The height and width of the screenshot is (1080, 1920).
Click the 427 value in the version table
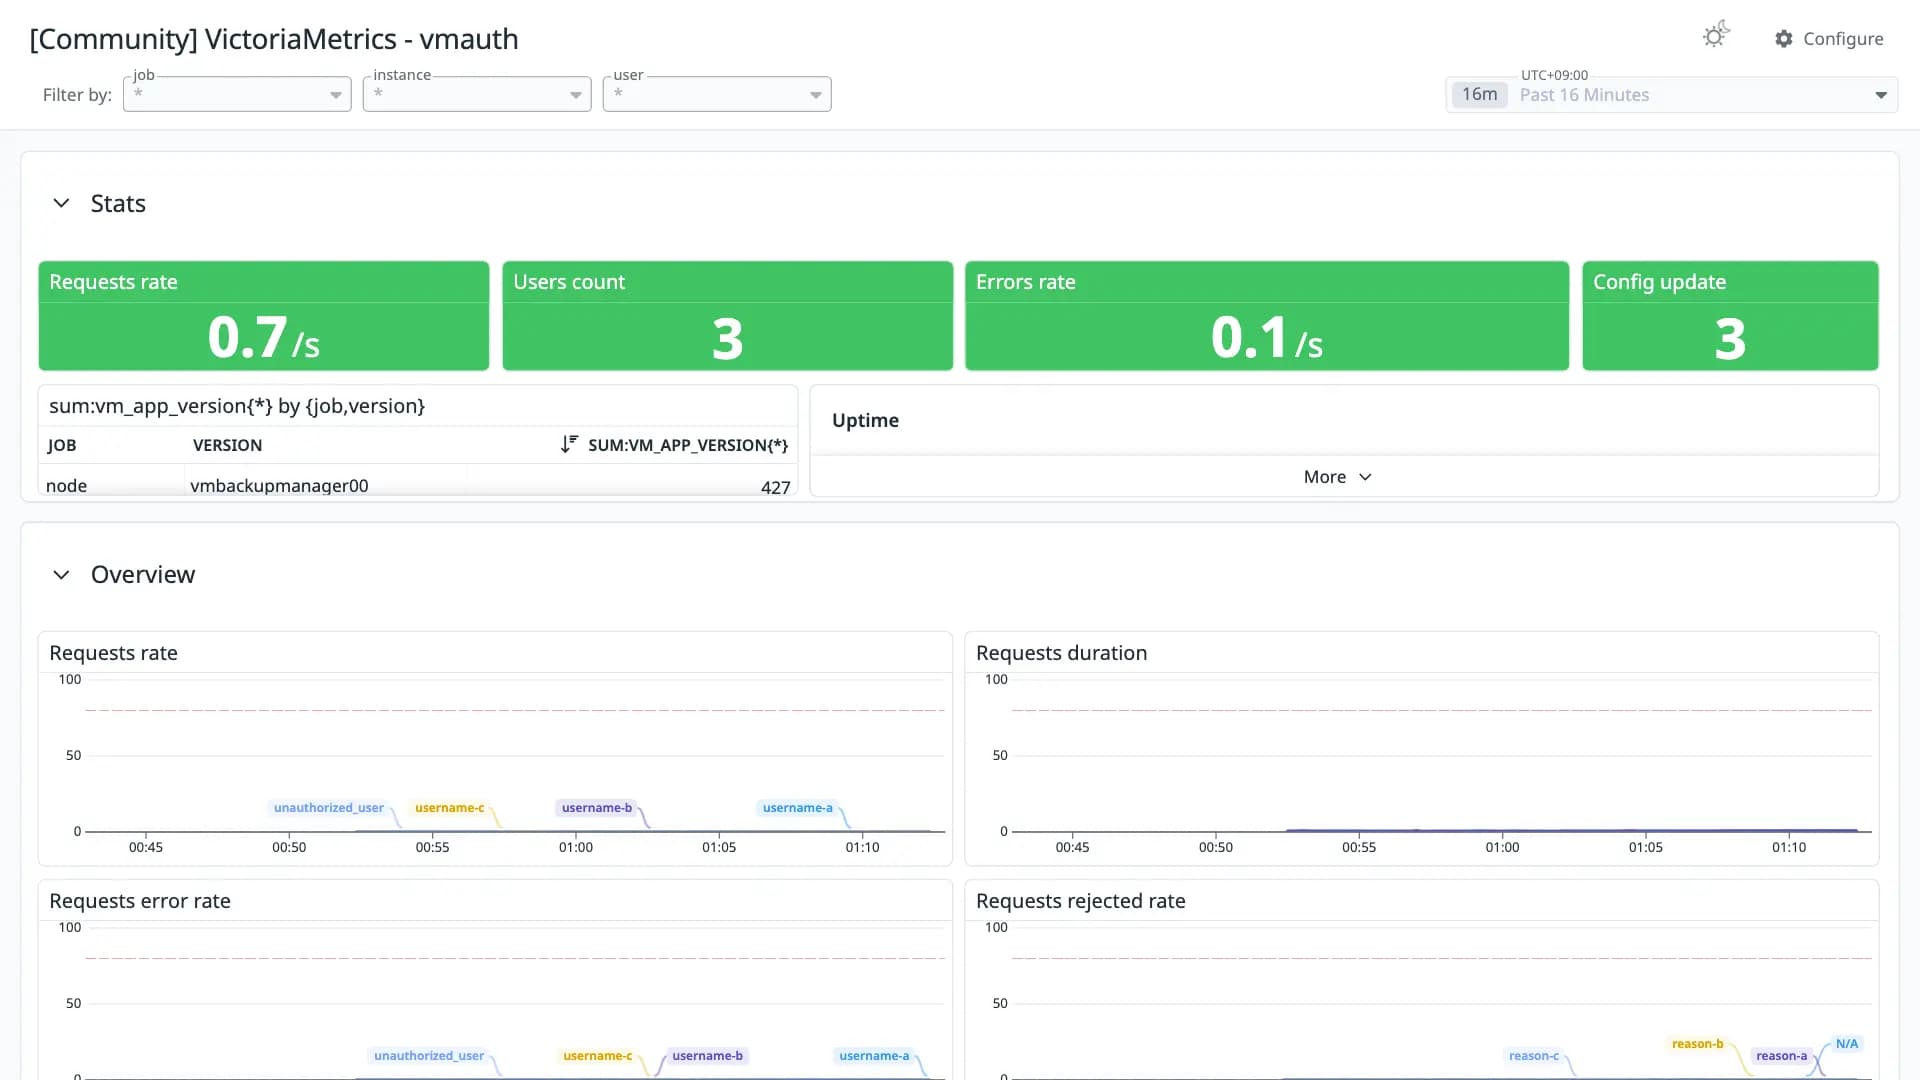pyautogui.click(x=775, y=487)
